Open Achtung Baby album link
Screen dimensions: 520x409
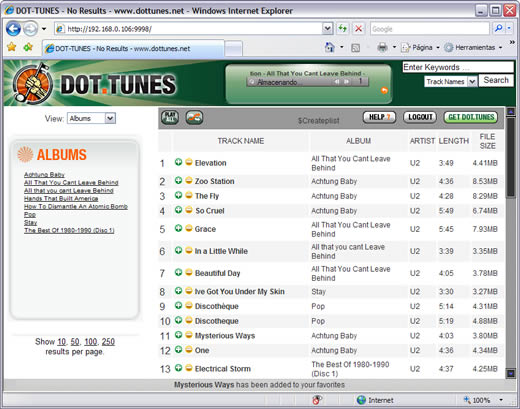point(44,174)
